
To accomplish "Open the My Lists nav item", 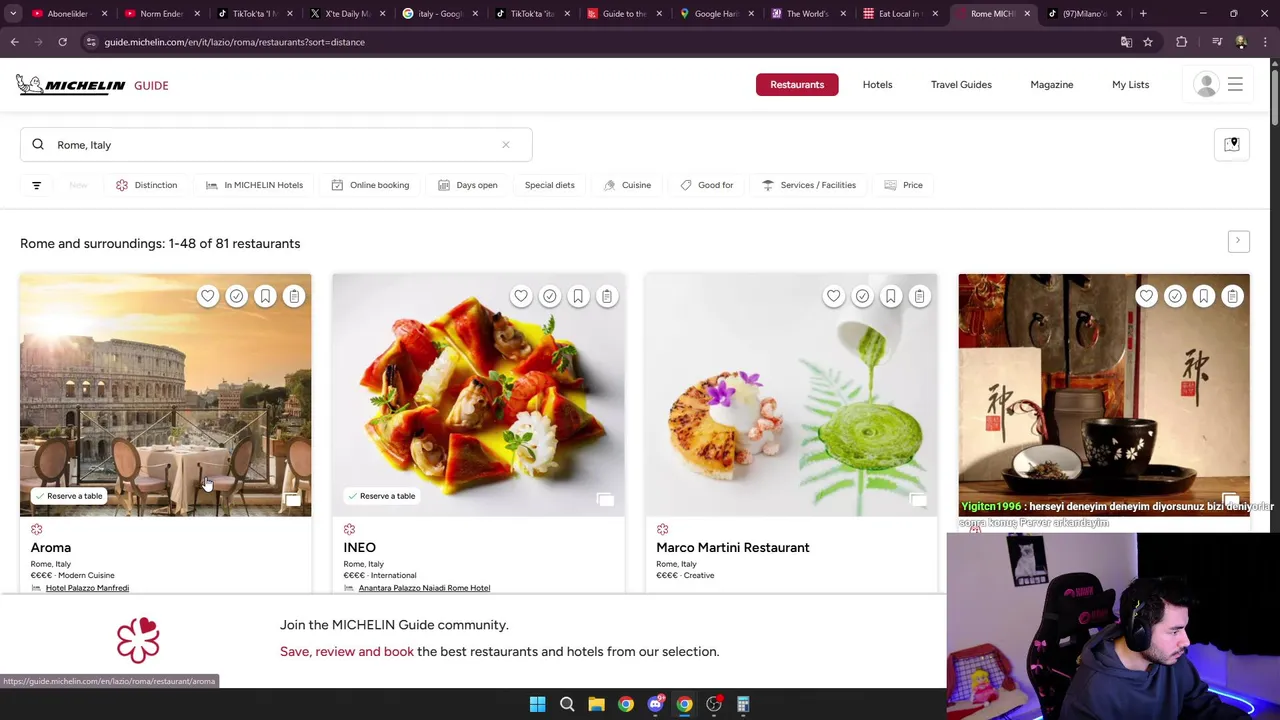I will [1130, 85].
